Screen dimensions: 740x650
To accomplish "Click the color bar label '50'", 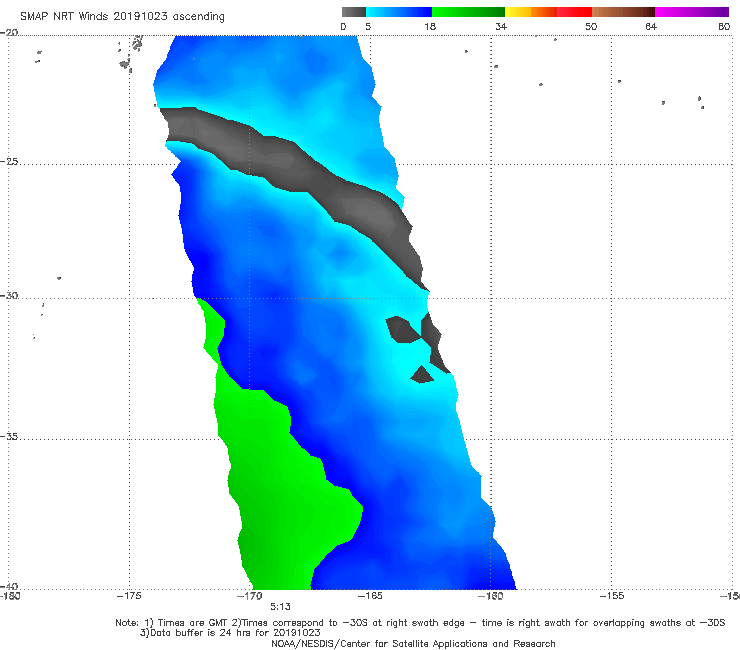I will (x=591, y=26).
